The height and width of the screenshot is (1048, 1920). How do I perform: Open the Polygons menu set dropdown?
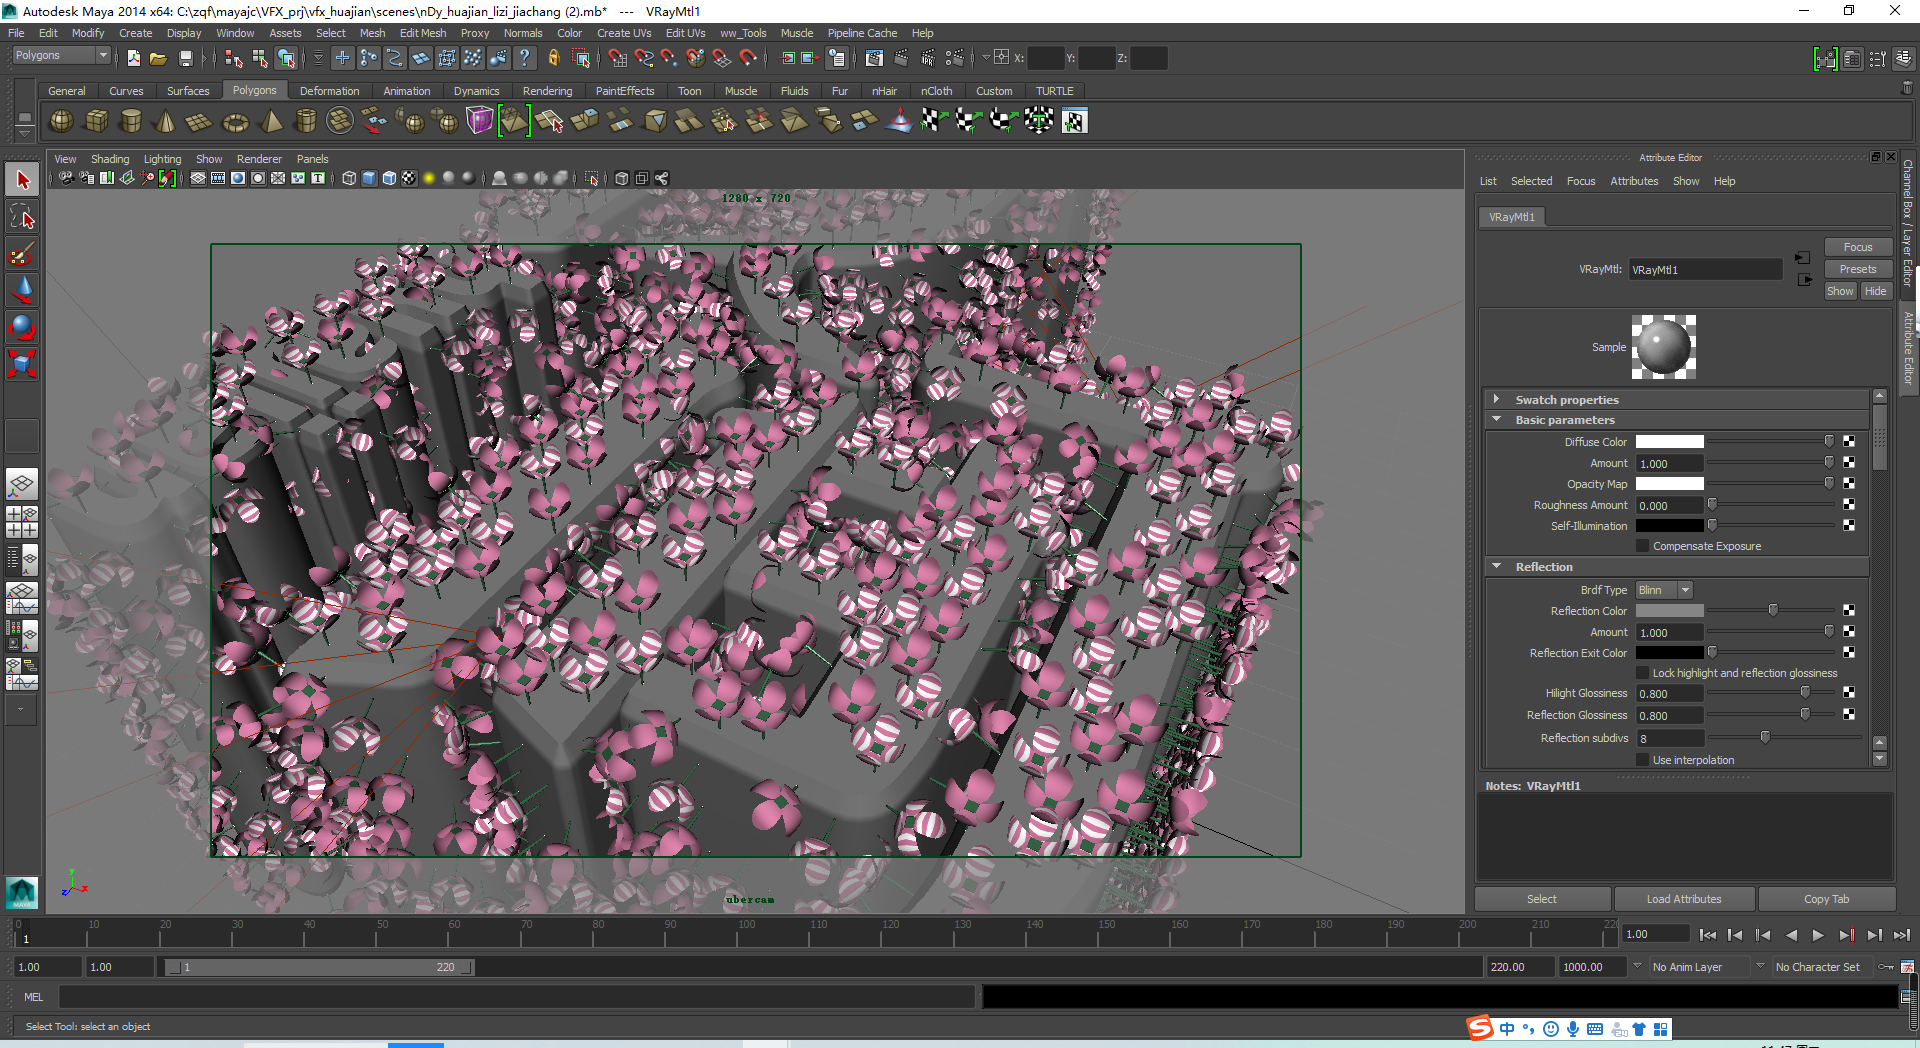click(60, 56)
